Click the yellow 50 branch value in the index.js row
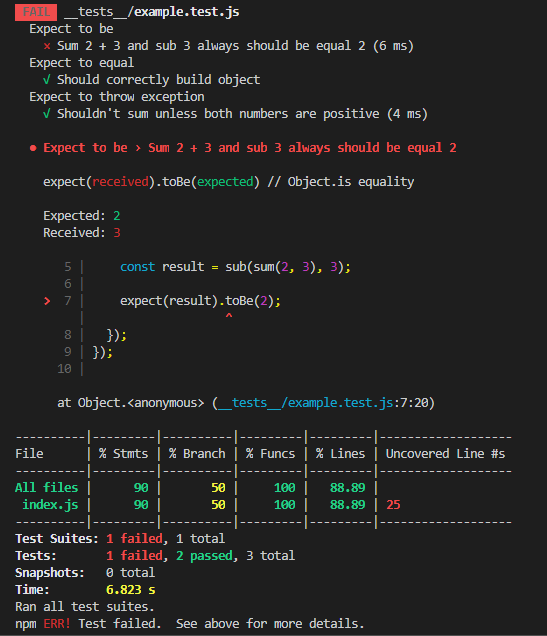This screenshot has height=636, width=547. pyautogui.click(x=218, y=505)
